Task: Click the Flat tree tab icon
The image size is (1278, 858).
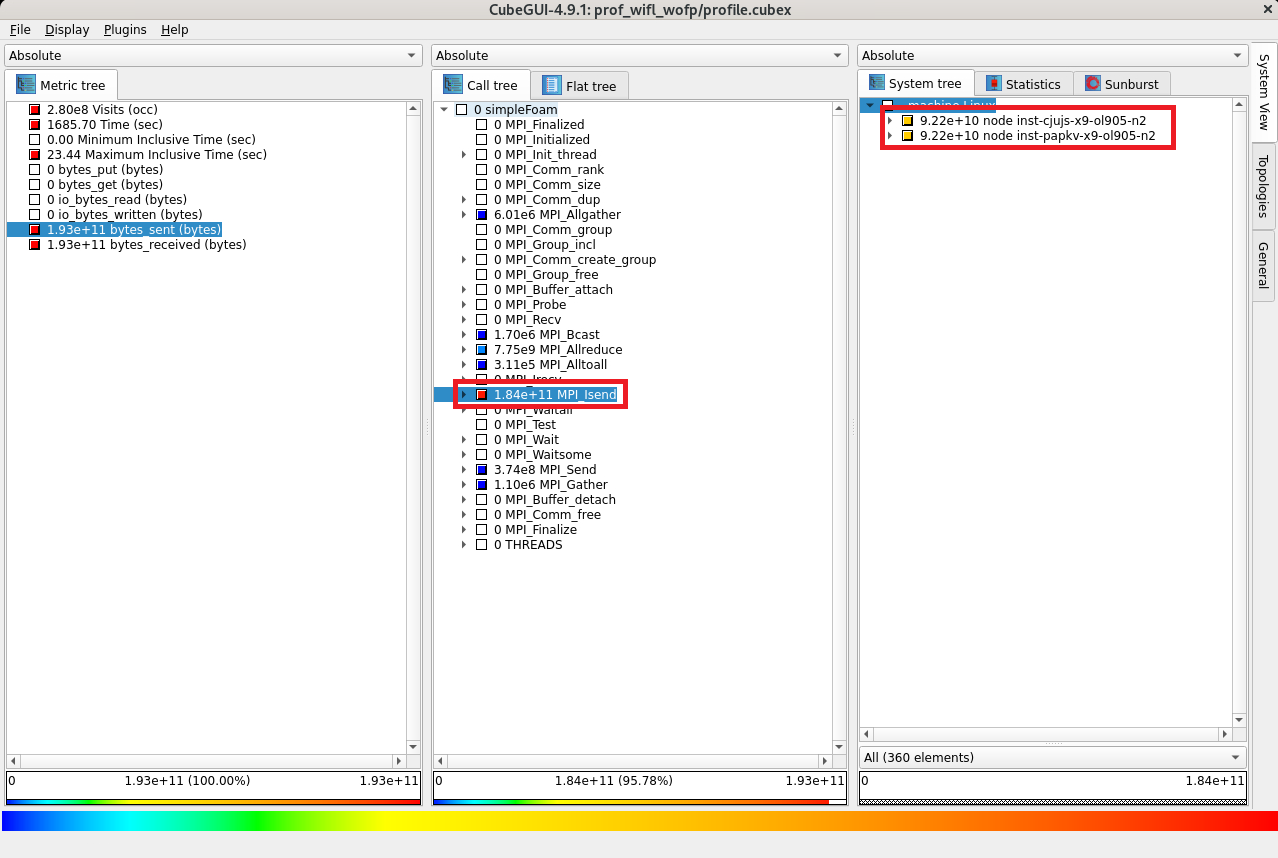Action: pos(552,86)
